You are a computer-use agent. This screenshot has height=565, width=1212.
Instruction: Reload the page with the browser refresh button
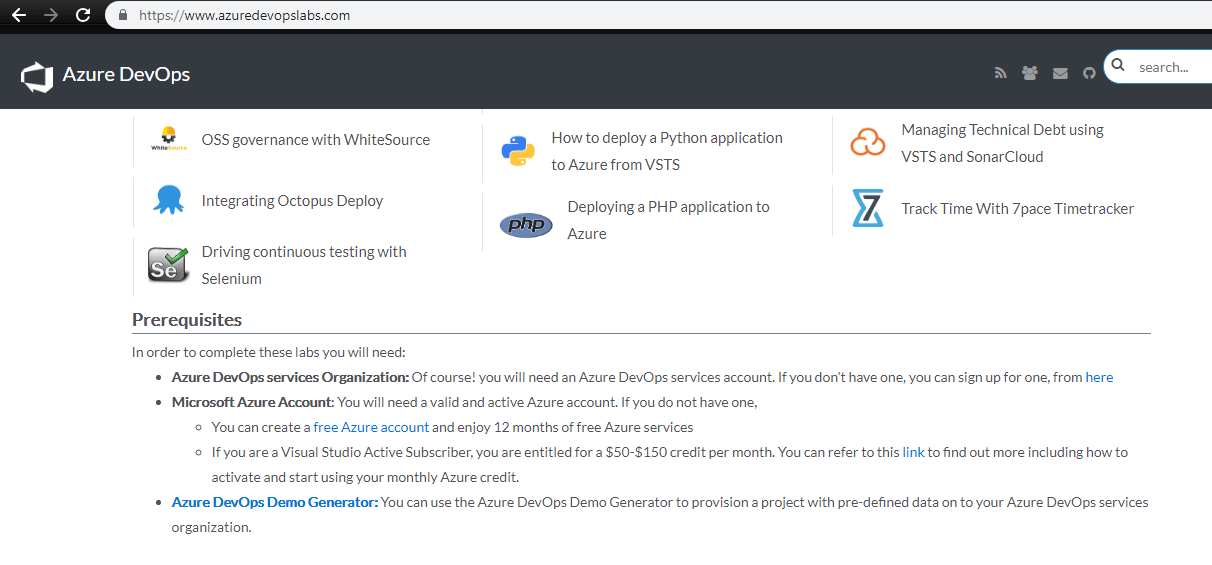(83, 15)
